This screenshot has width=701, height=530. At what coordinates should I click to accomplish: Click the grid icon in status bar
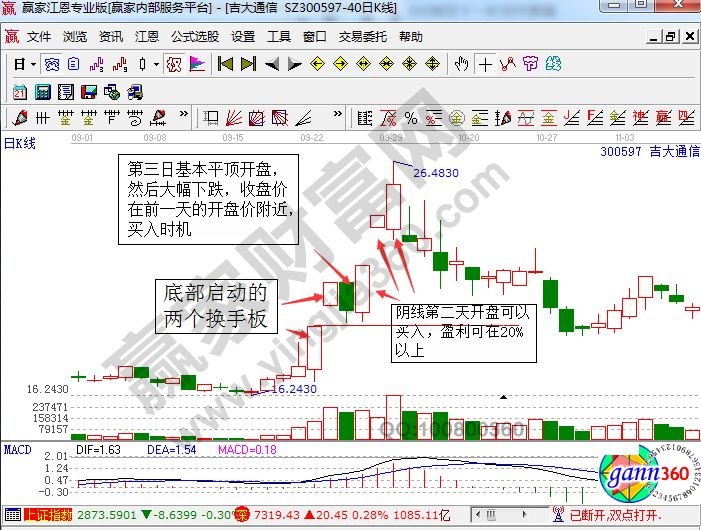click(x=13, y=515)
